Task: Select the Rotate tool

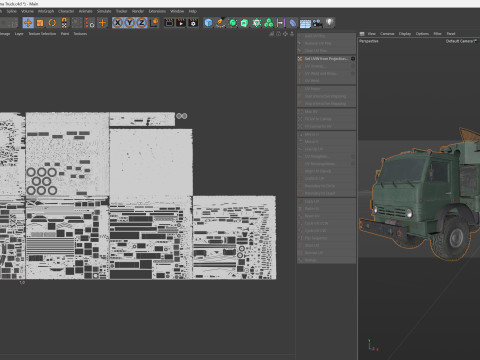Action: point(52,23)
